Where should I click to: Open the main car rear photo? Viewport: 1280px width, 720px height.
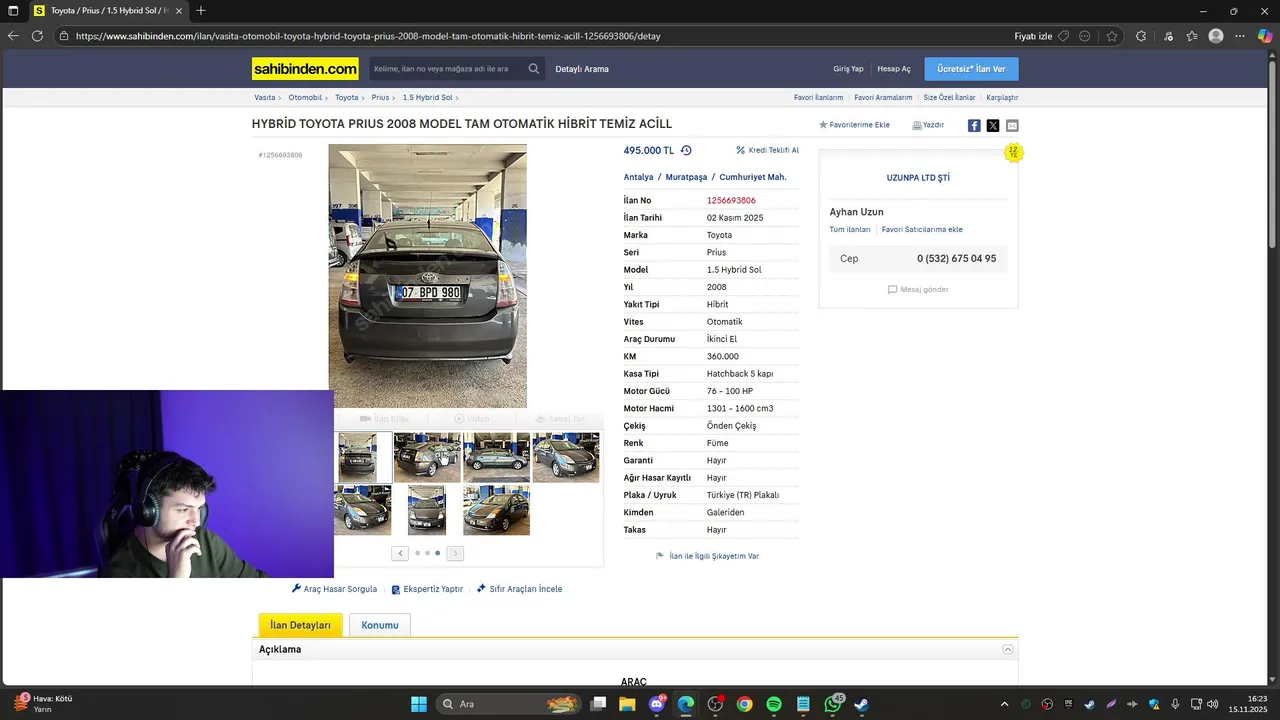pos(428,276)
